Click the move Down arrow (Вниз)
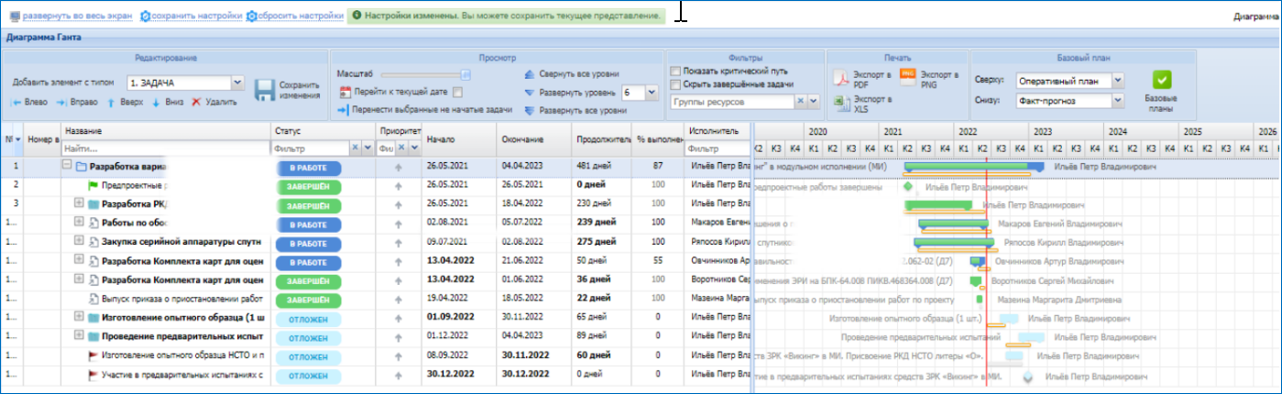Screen dimensions: 1282x394 (156, 103)
